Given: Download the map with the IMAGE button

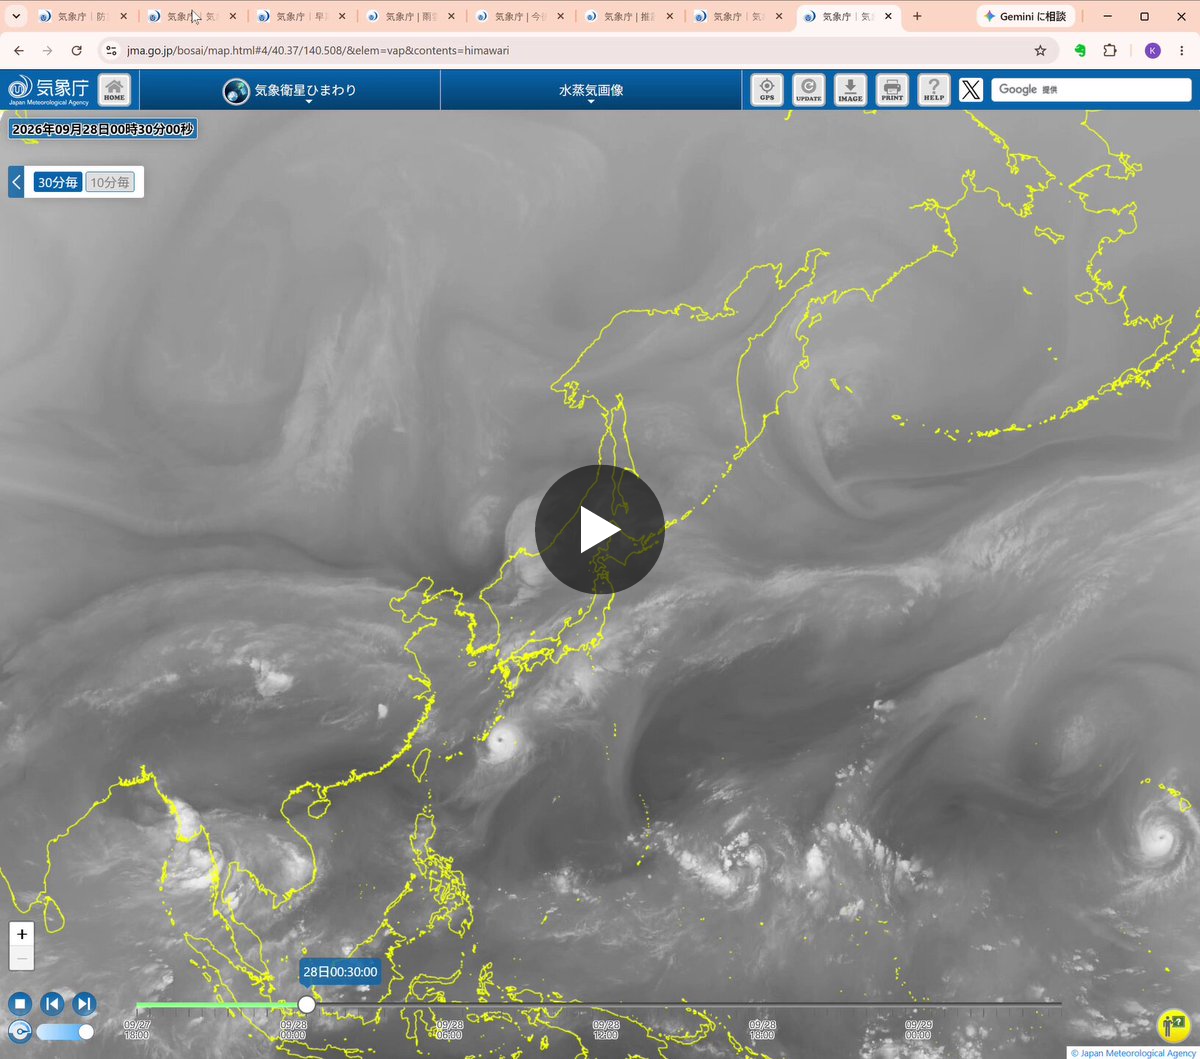Looking at the screenshot, I should click(850, 90).
